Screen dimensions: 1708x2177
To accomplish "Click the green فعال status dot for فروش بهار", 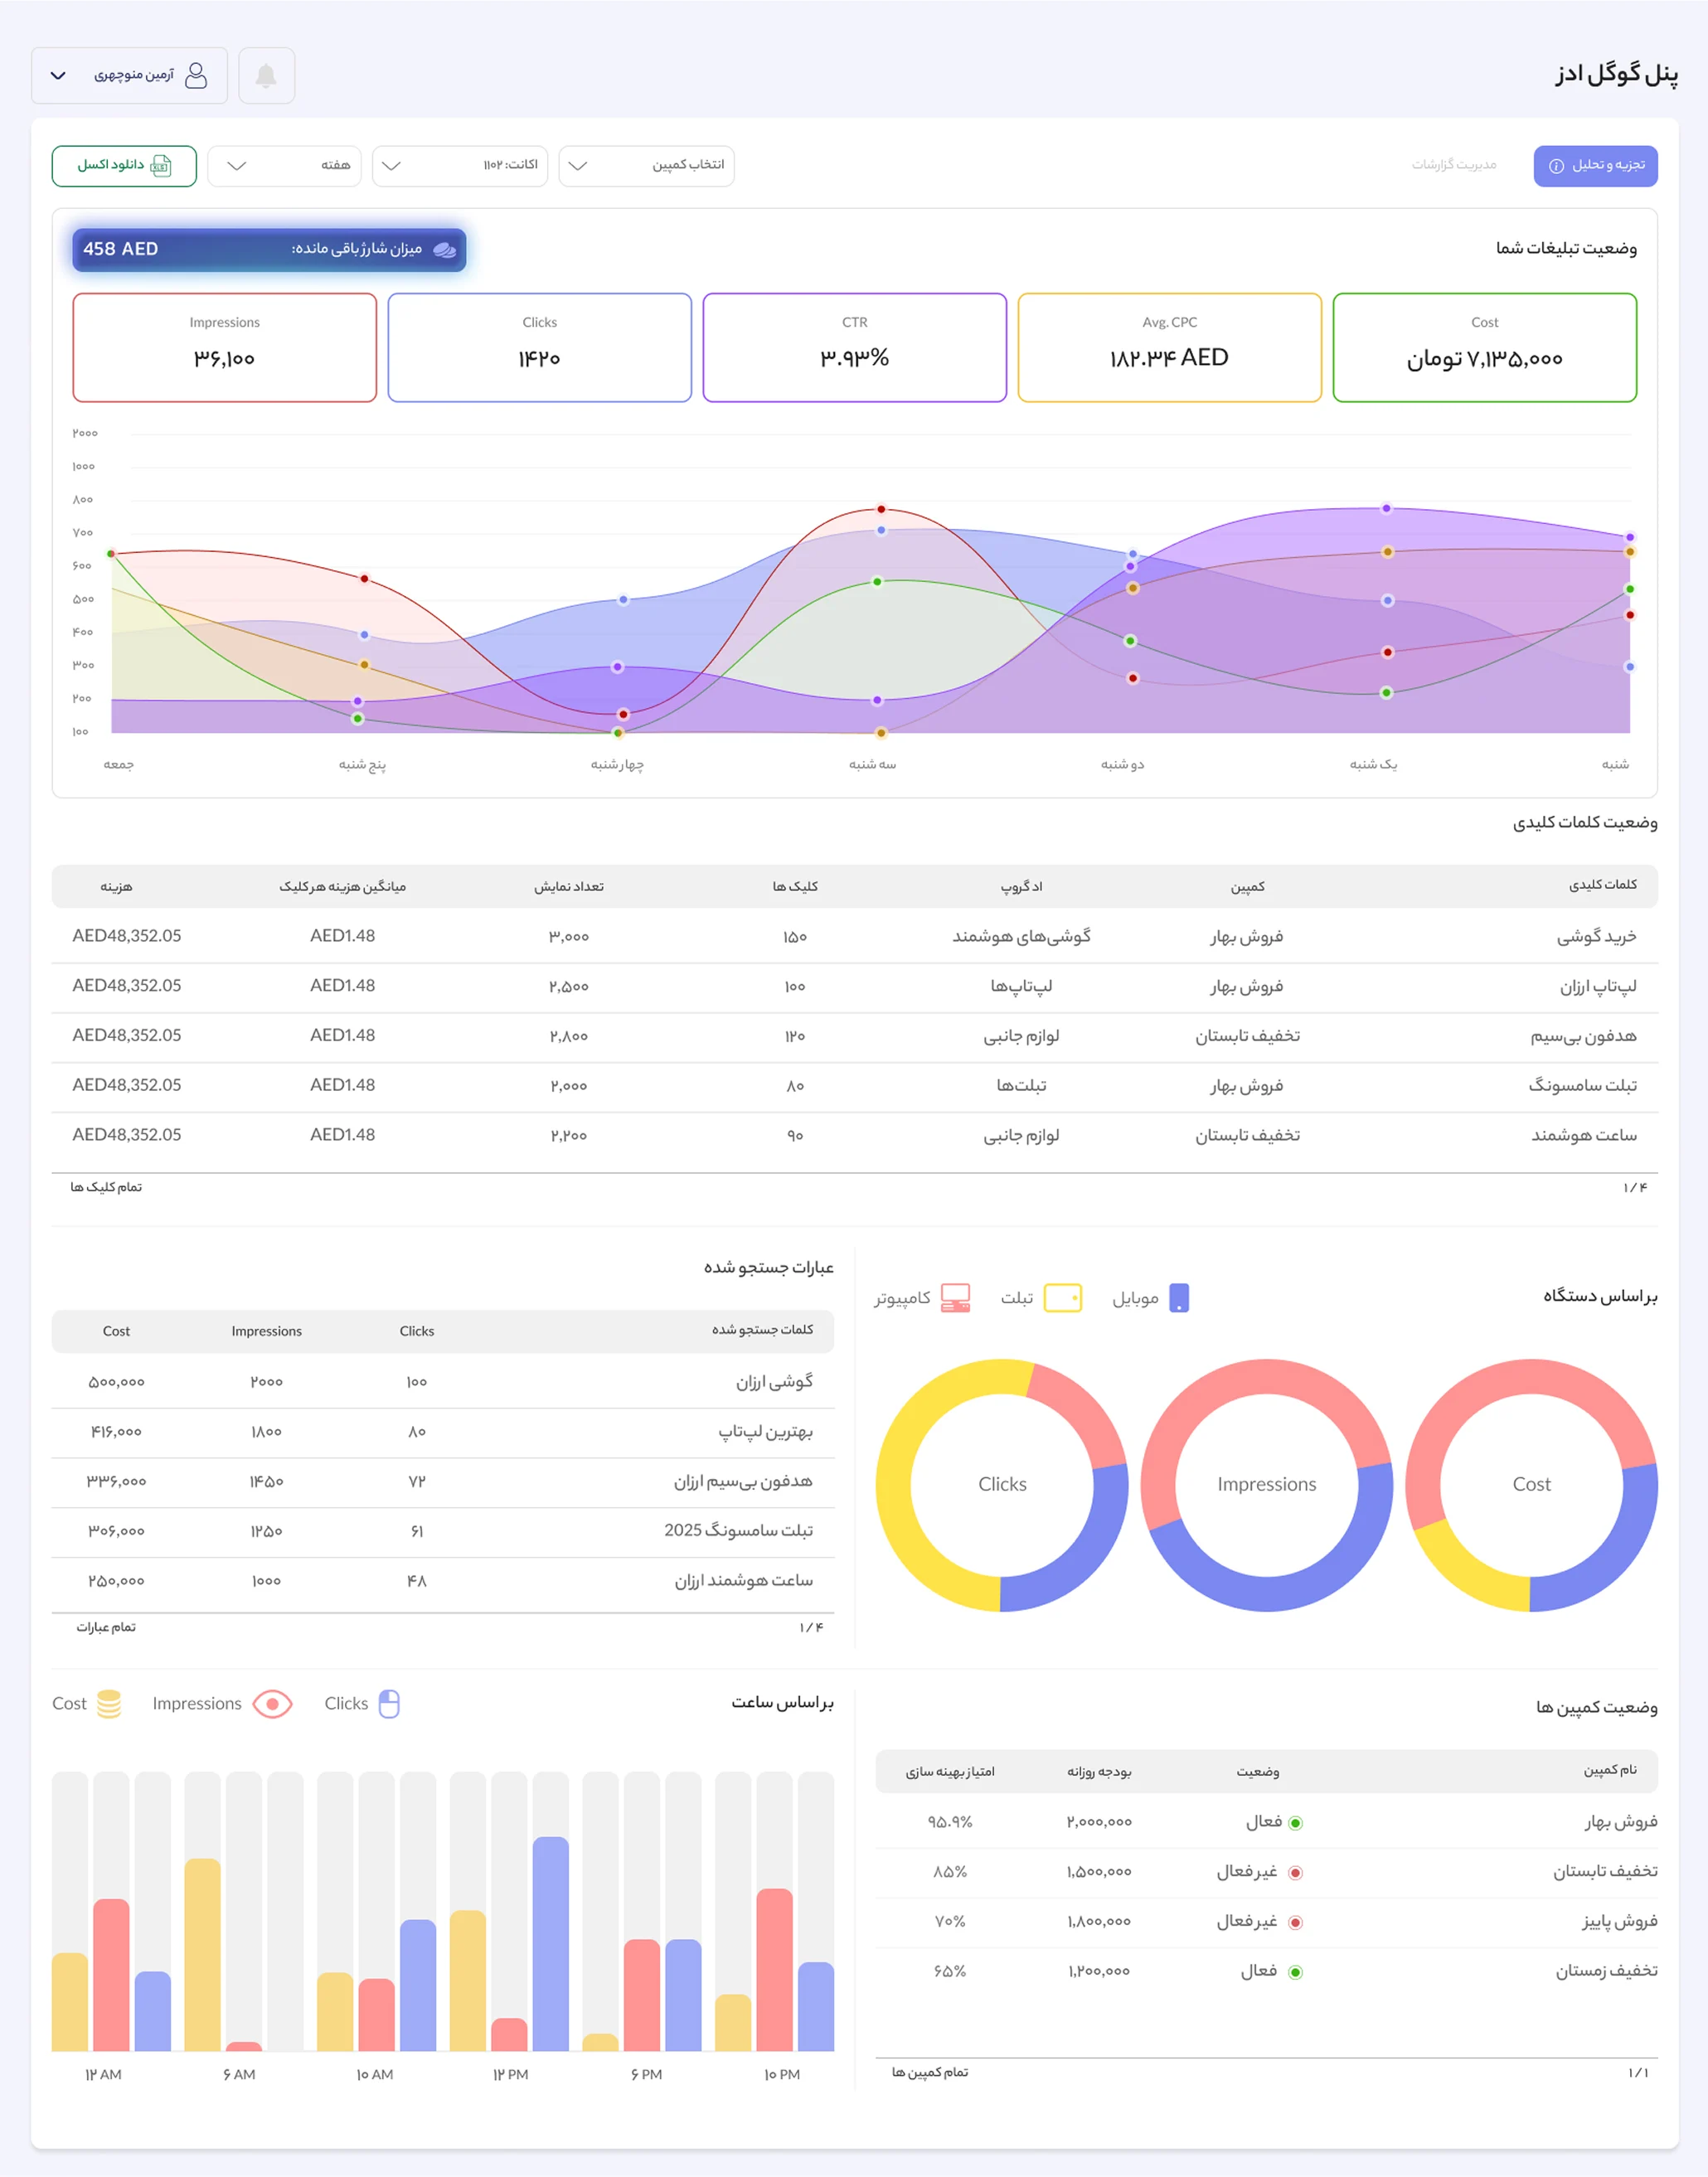I will point(1295,1823).
